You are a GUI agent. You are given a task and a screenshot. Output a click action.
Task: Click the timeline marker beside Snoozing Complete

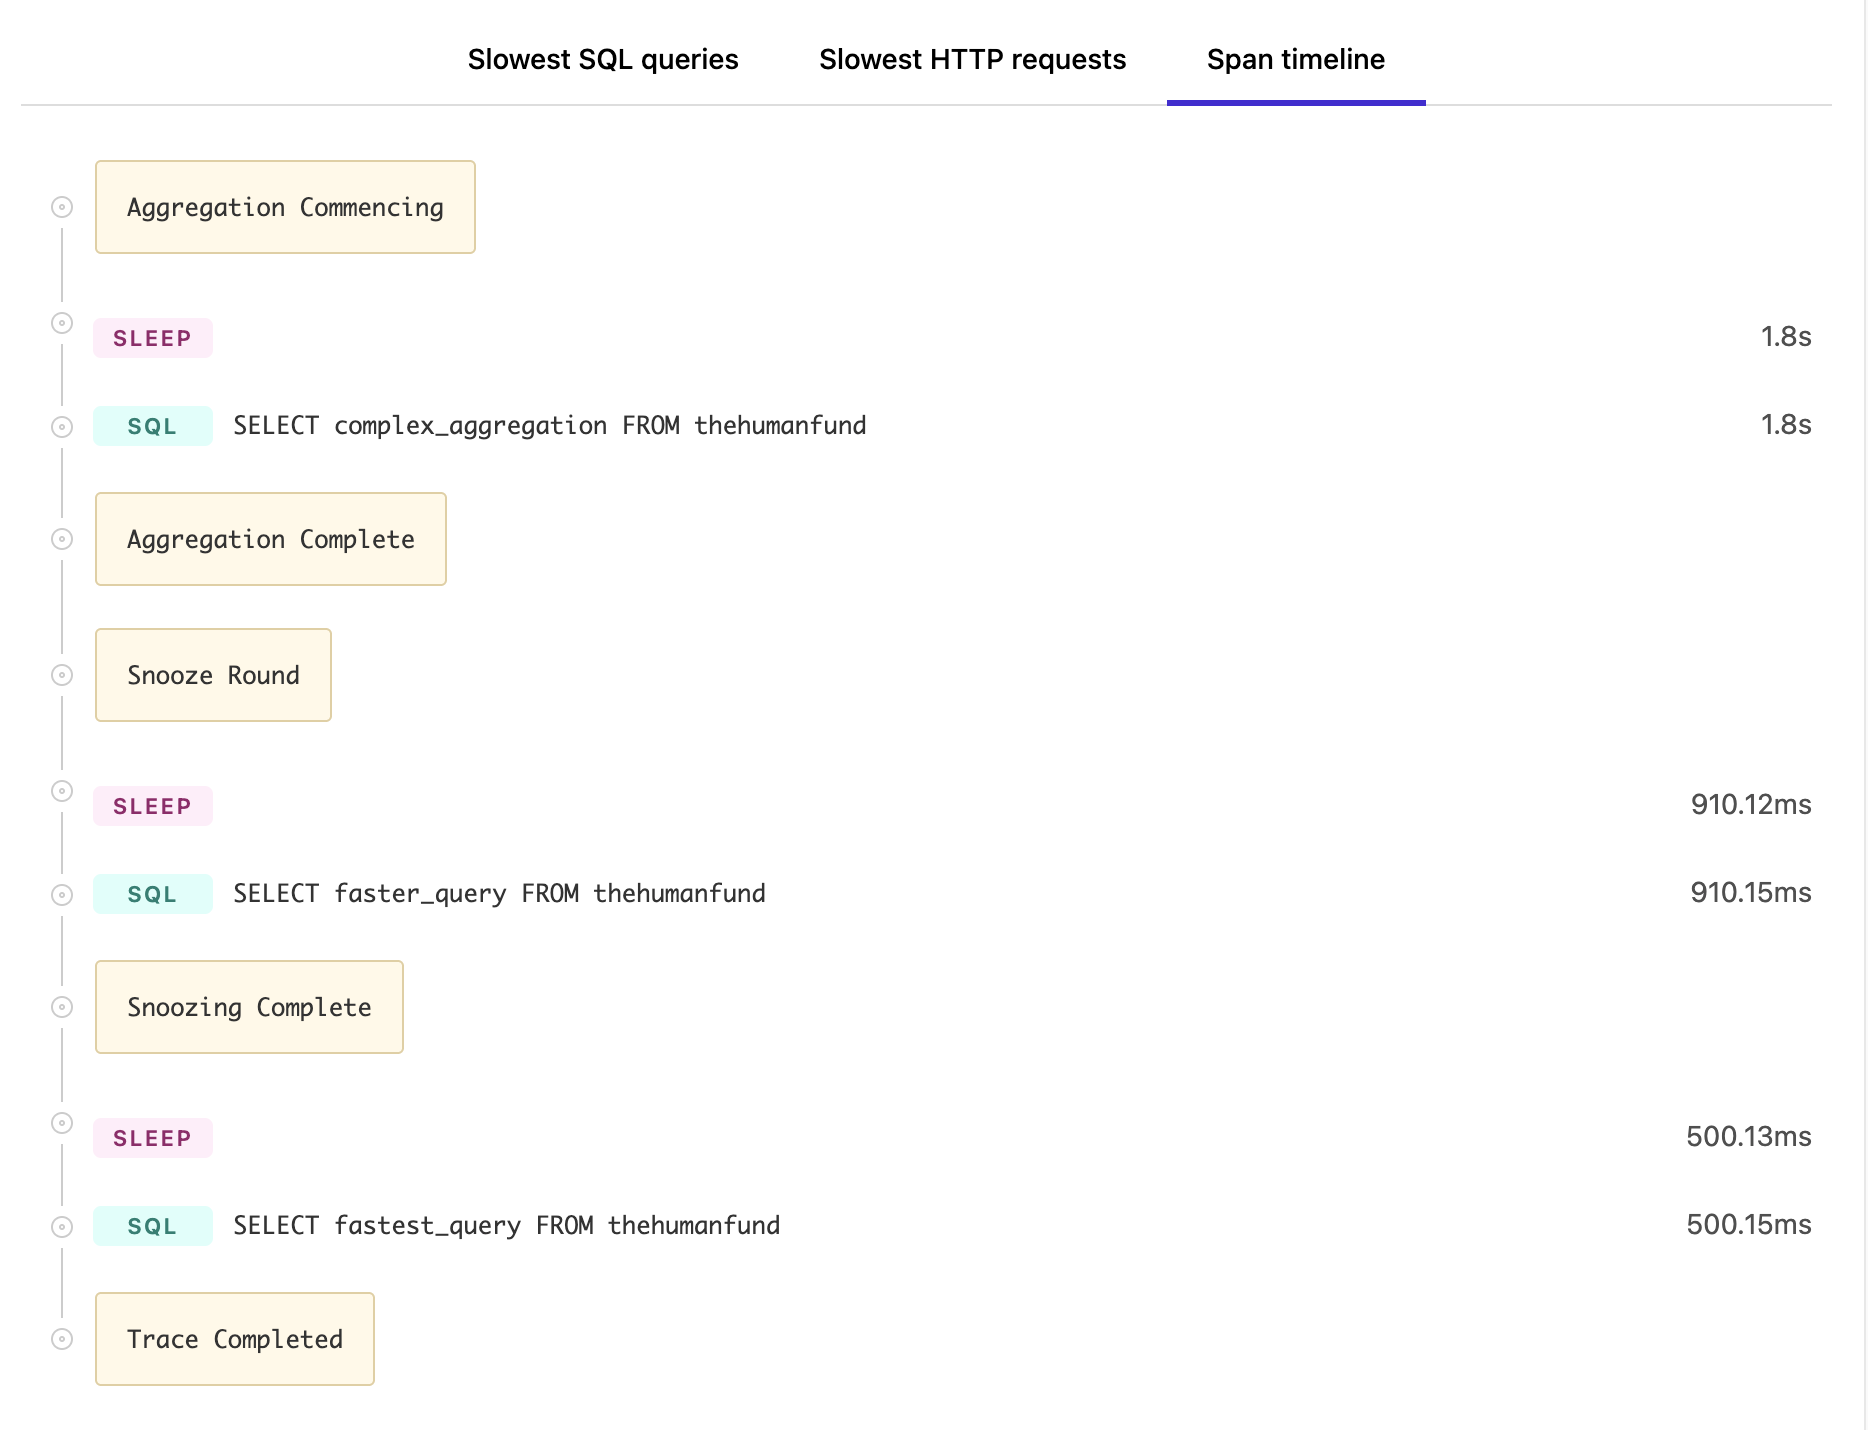[62, 1007]
